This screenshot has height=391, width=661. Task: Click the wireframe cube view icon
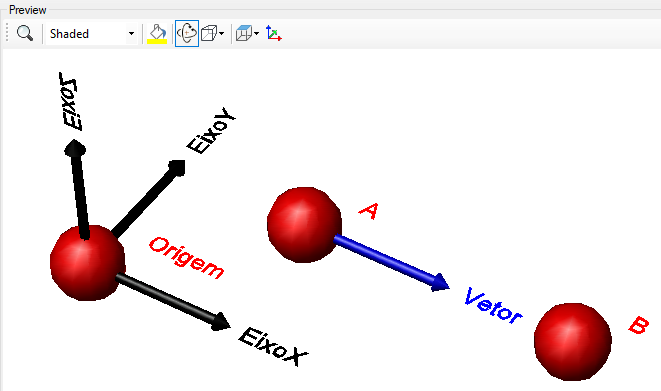tap(209, 33)
